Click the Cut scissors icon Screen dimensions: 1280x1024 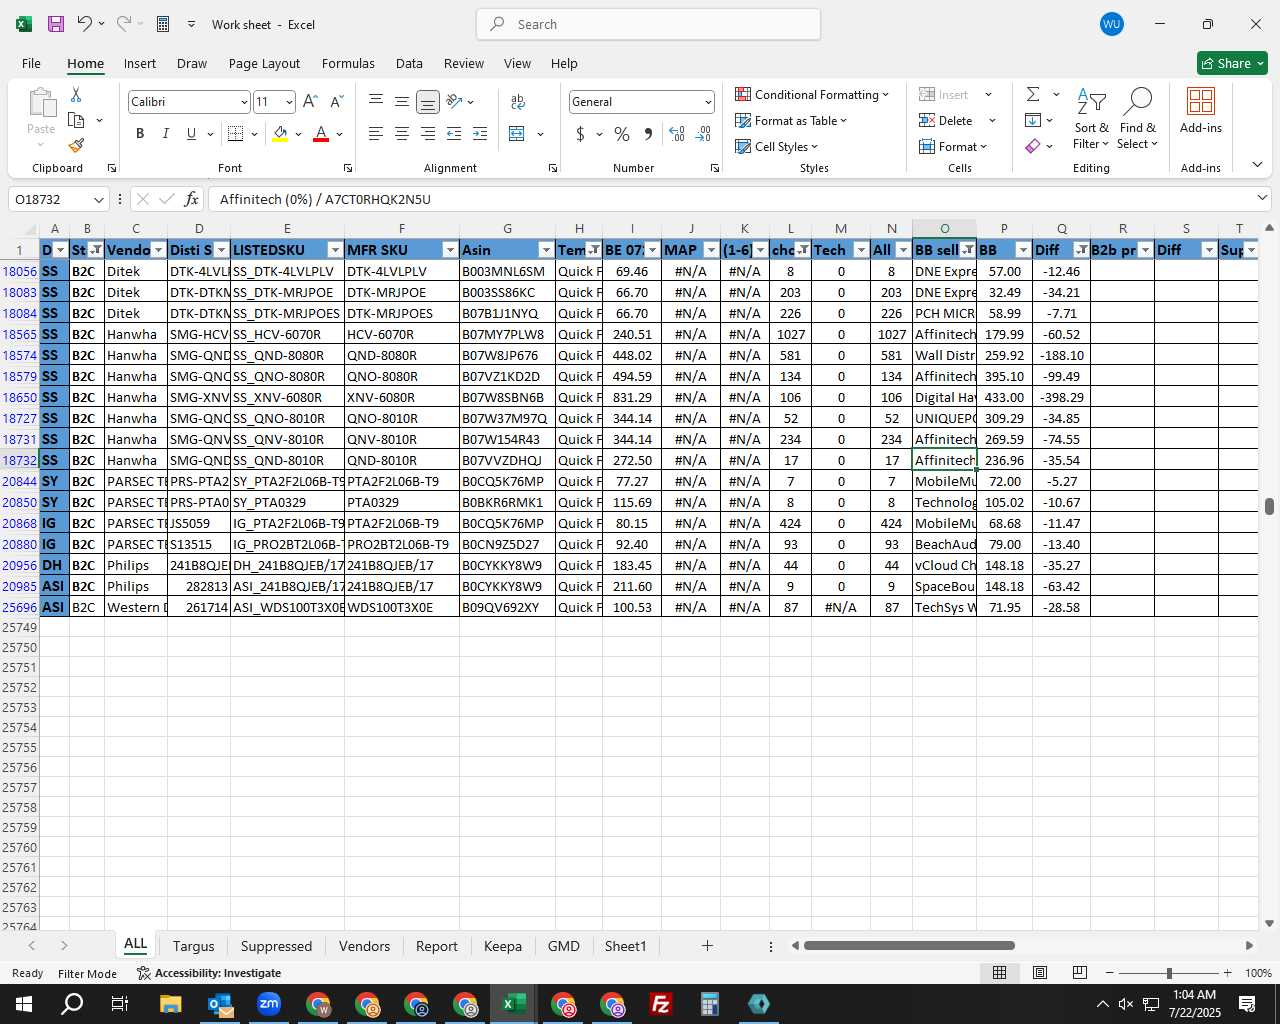pos(76,95)
